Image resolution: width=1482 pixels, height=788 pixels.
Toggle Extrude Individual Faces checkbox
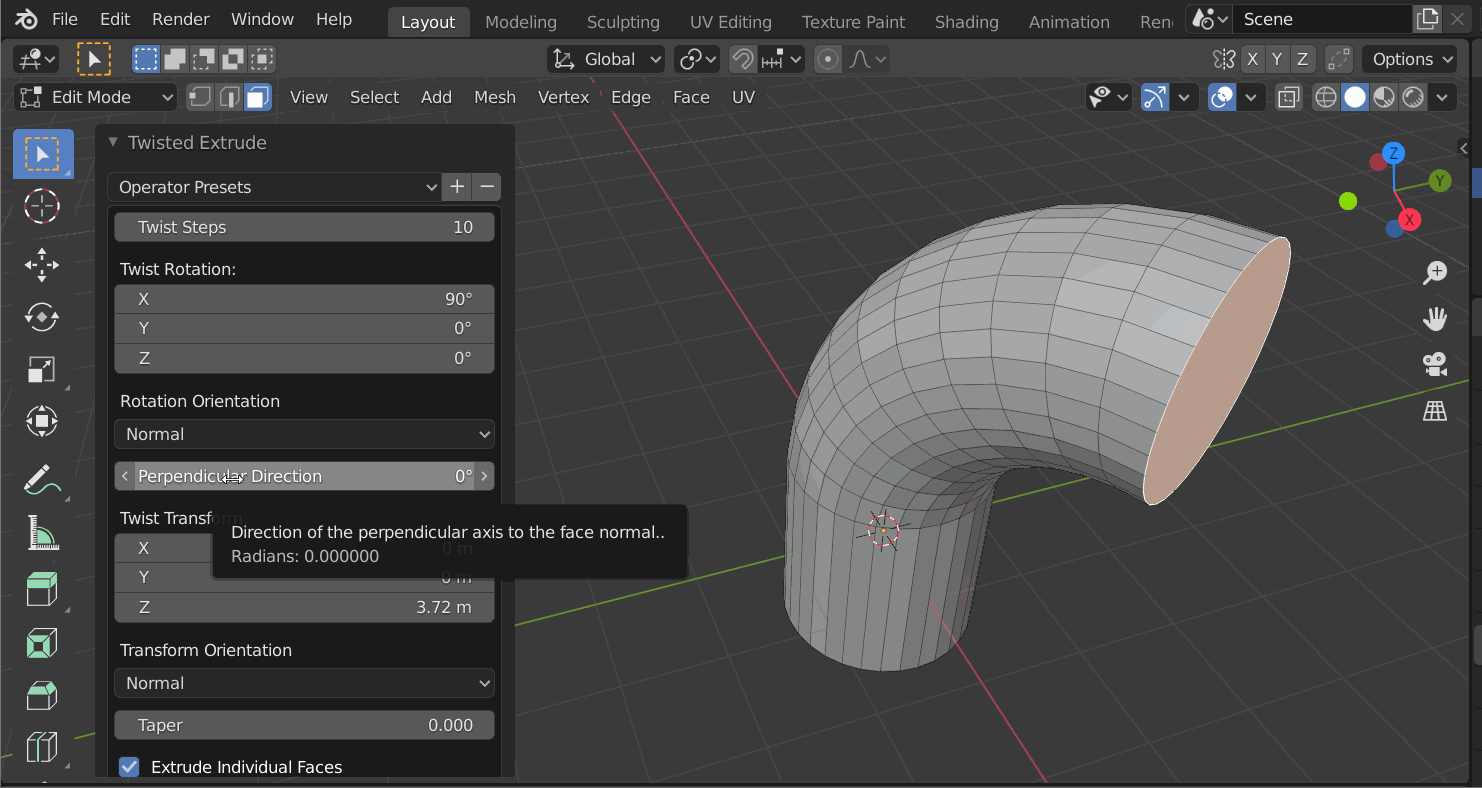coord(129,767)
